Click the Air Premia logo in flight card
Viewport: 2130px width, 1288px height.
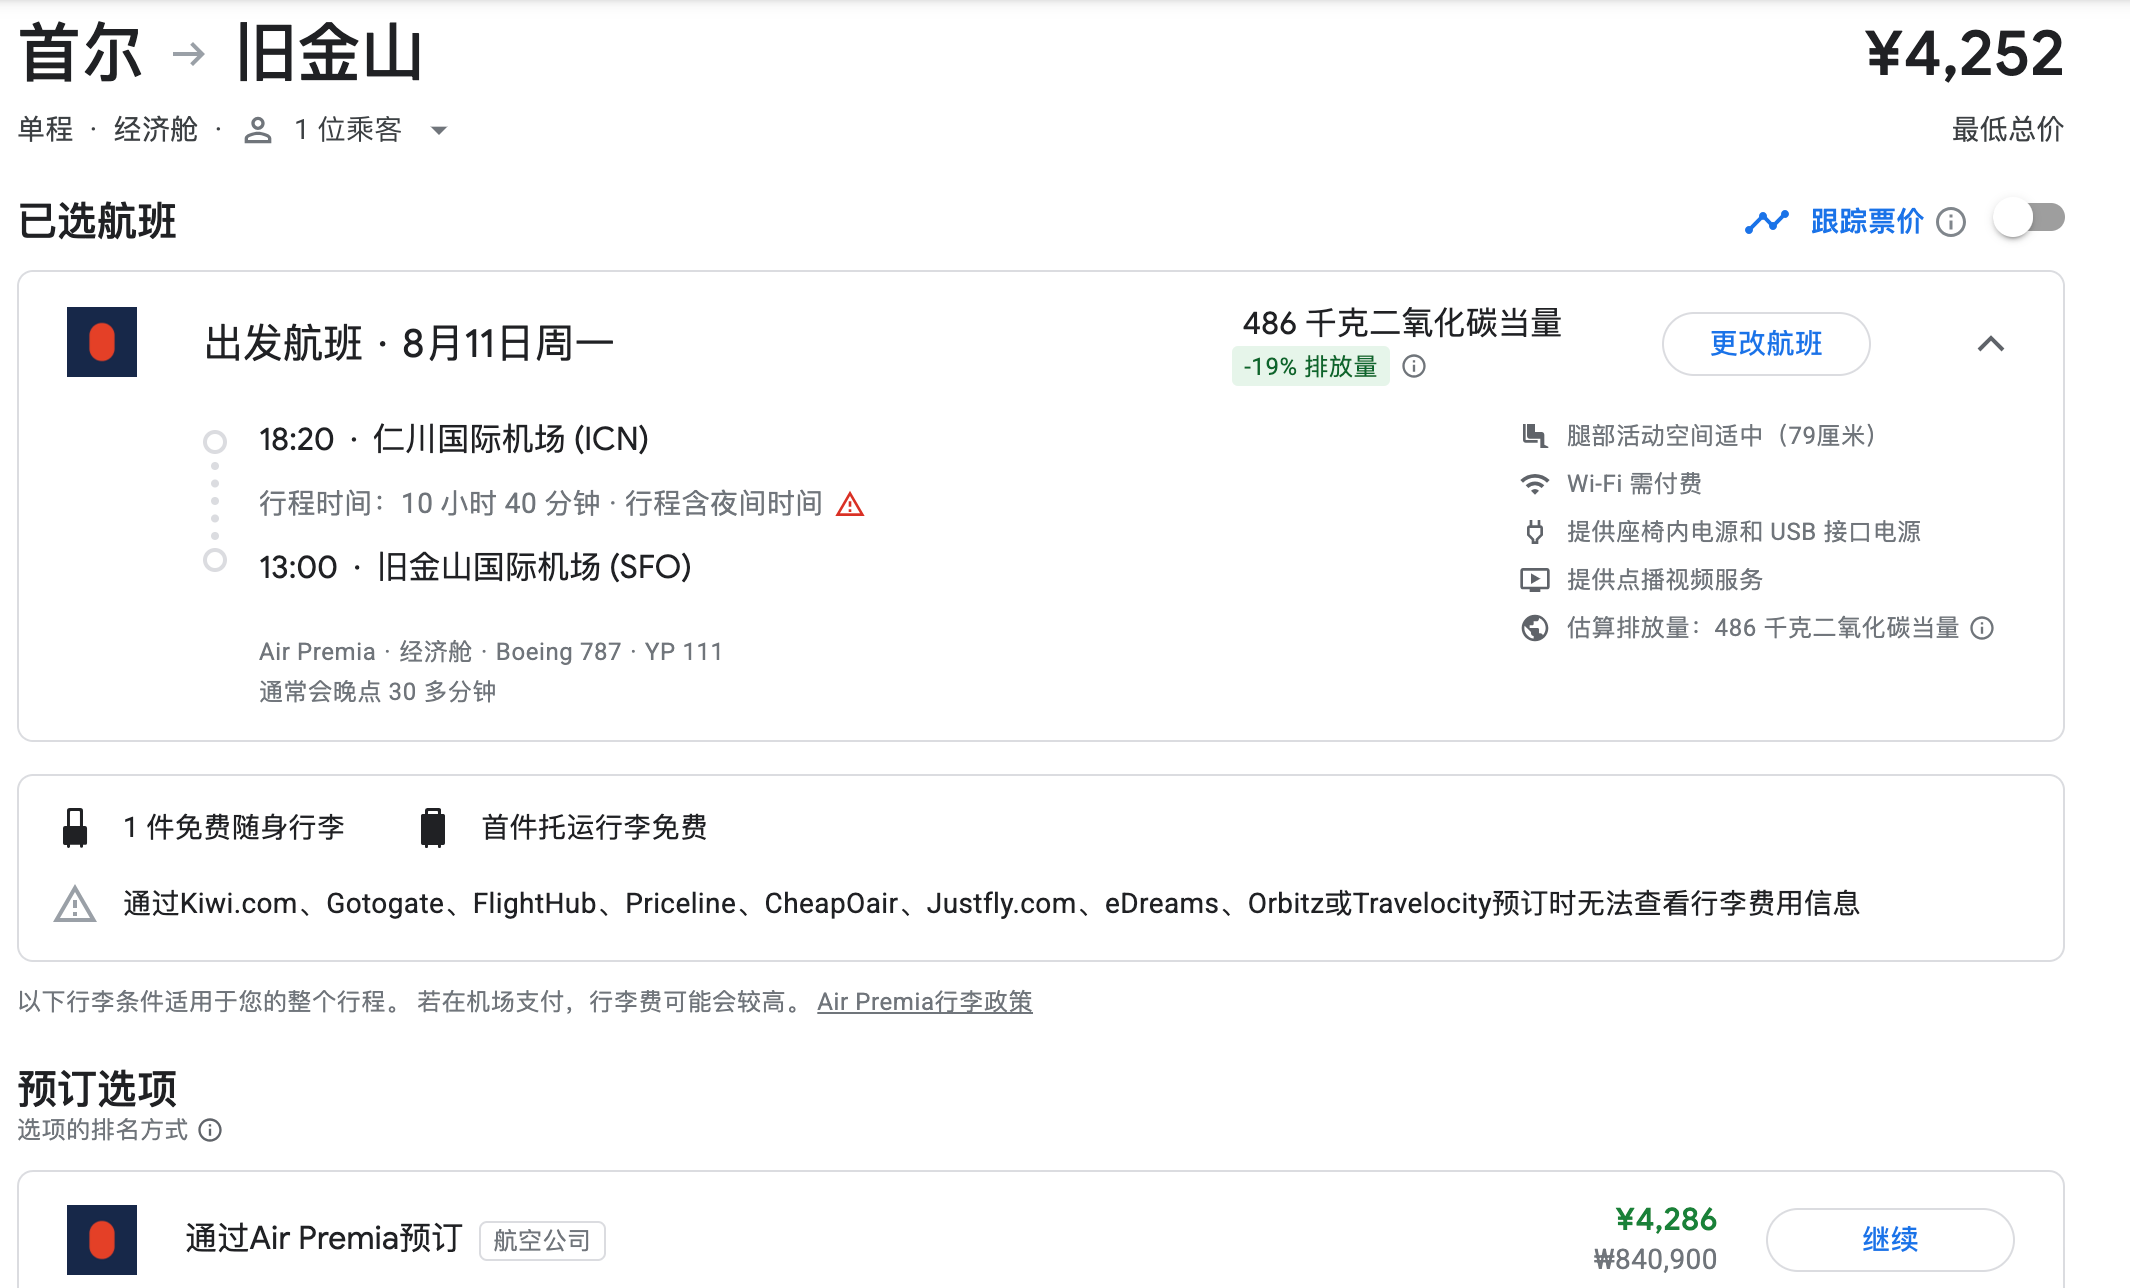click(x=102, y=342)
